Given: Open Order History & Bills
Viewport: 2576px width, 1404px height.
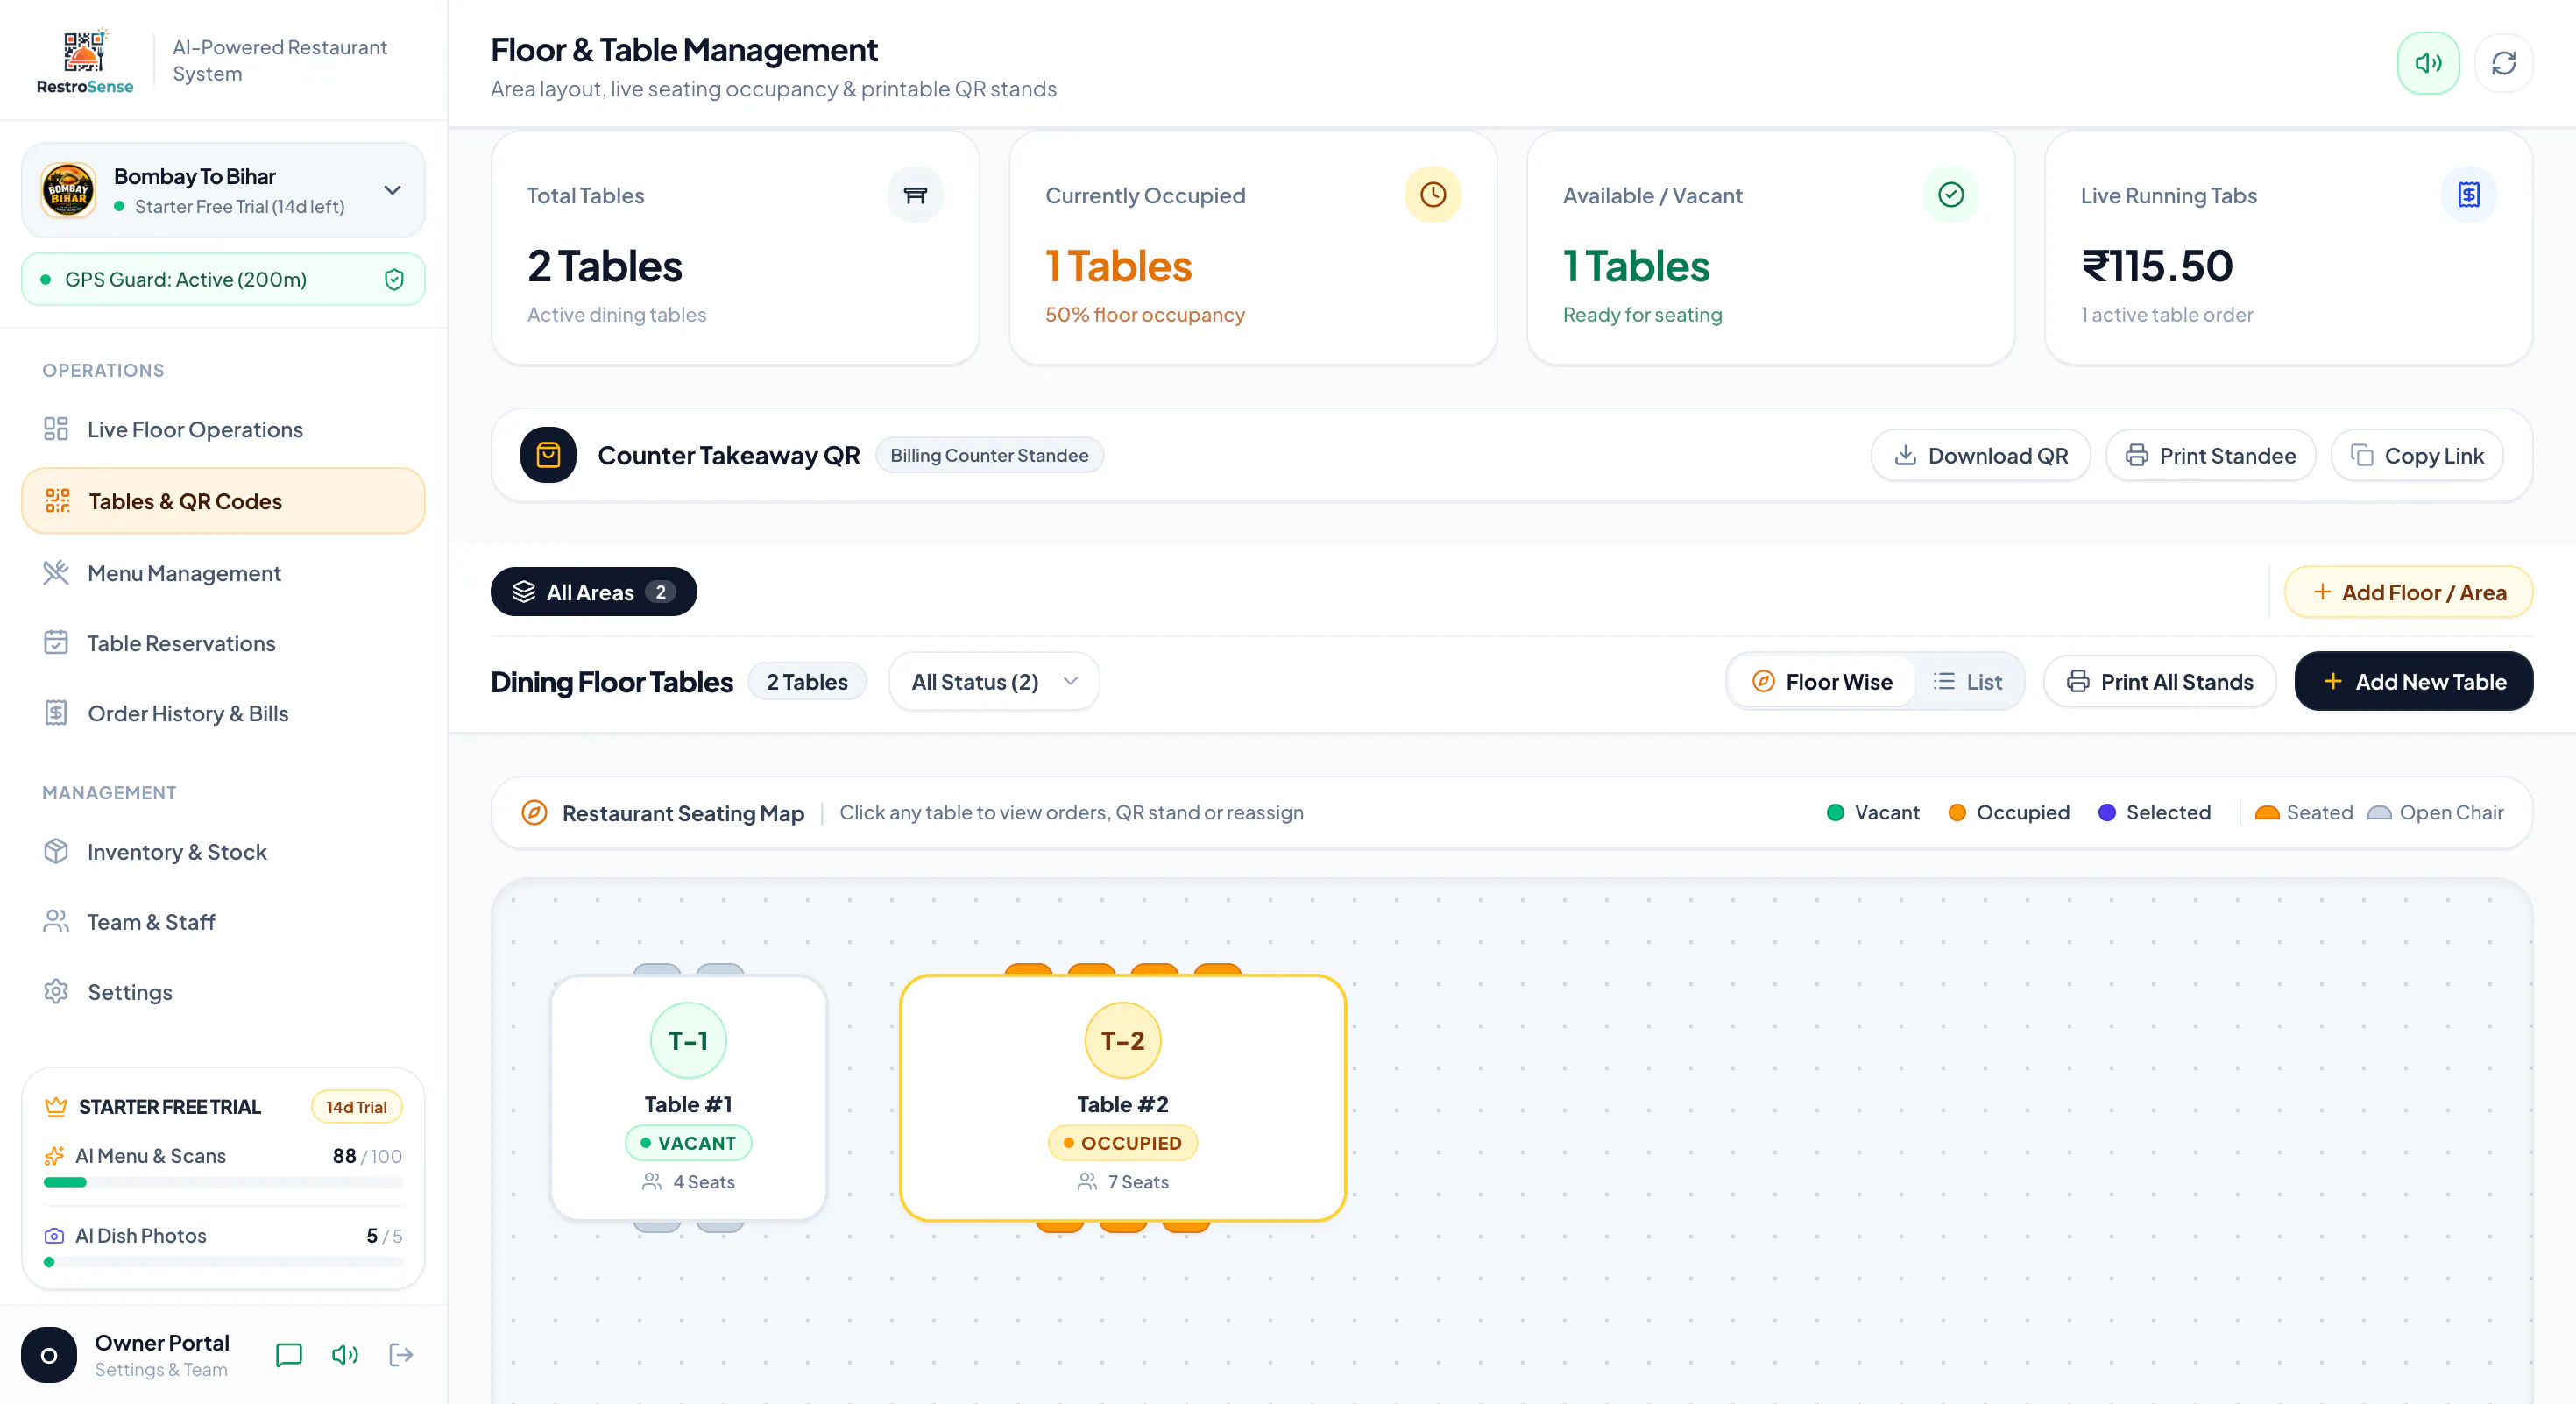Looking at the screenshot, I should [223, 713].
